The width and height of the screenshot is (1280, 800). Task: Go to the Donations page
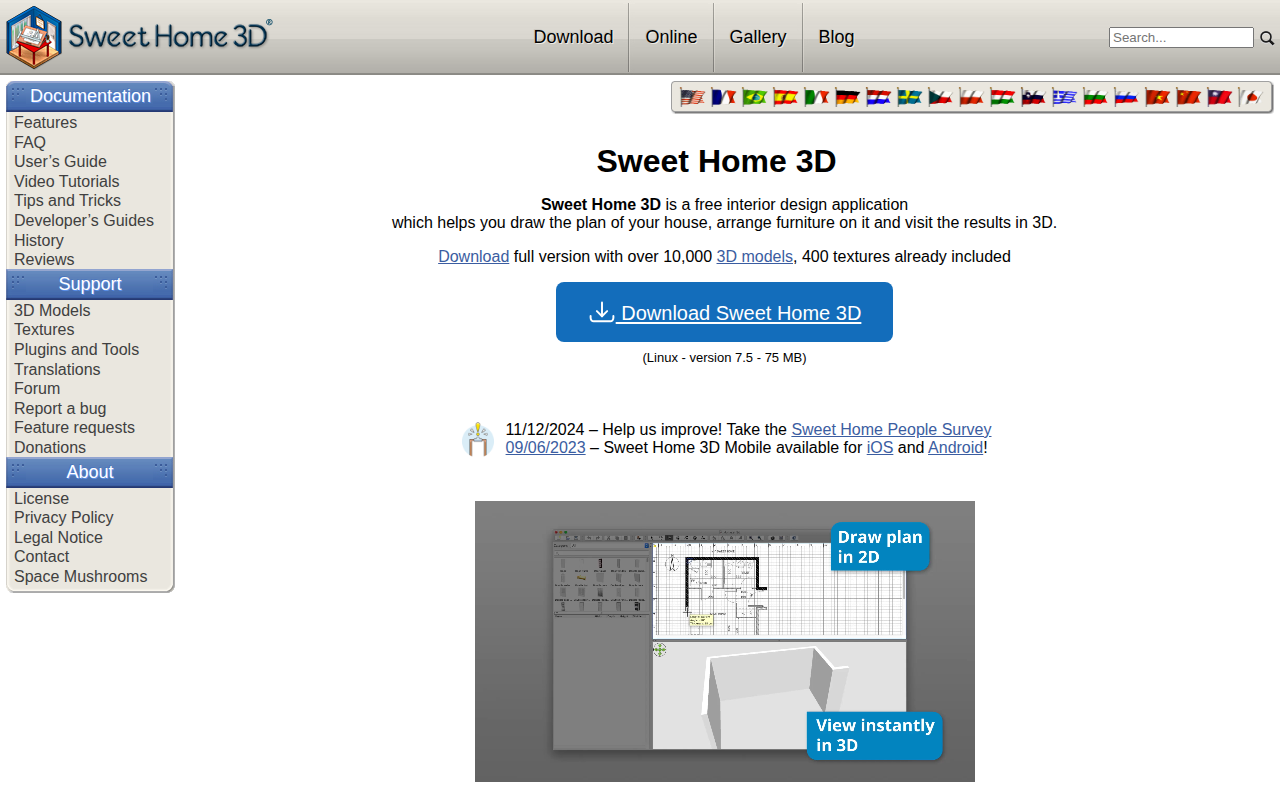pyautogui.click(x=50, y=448)
